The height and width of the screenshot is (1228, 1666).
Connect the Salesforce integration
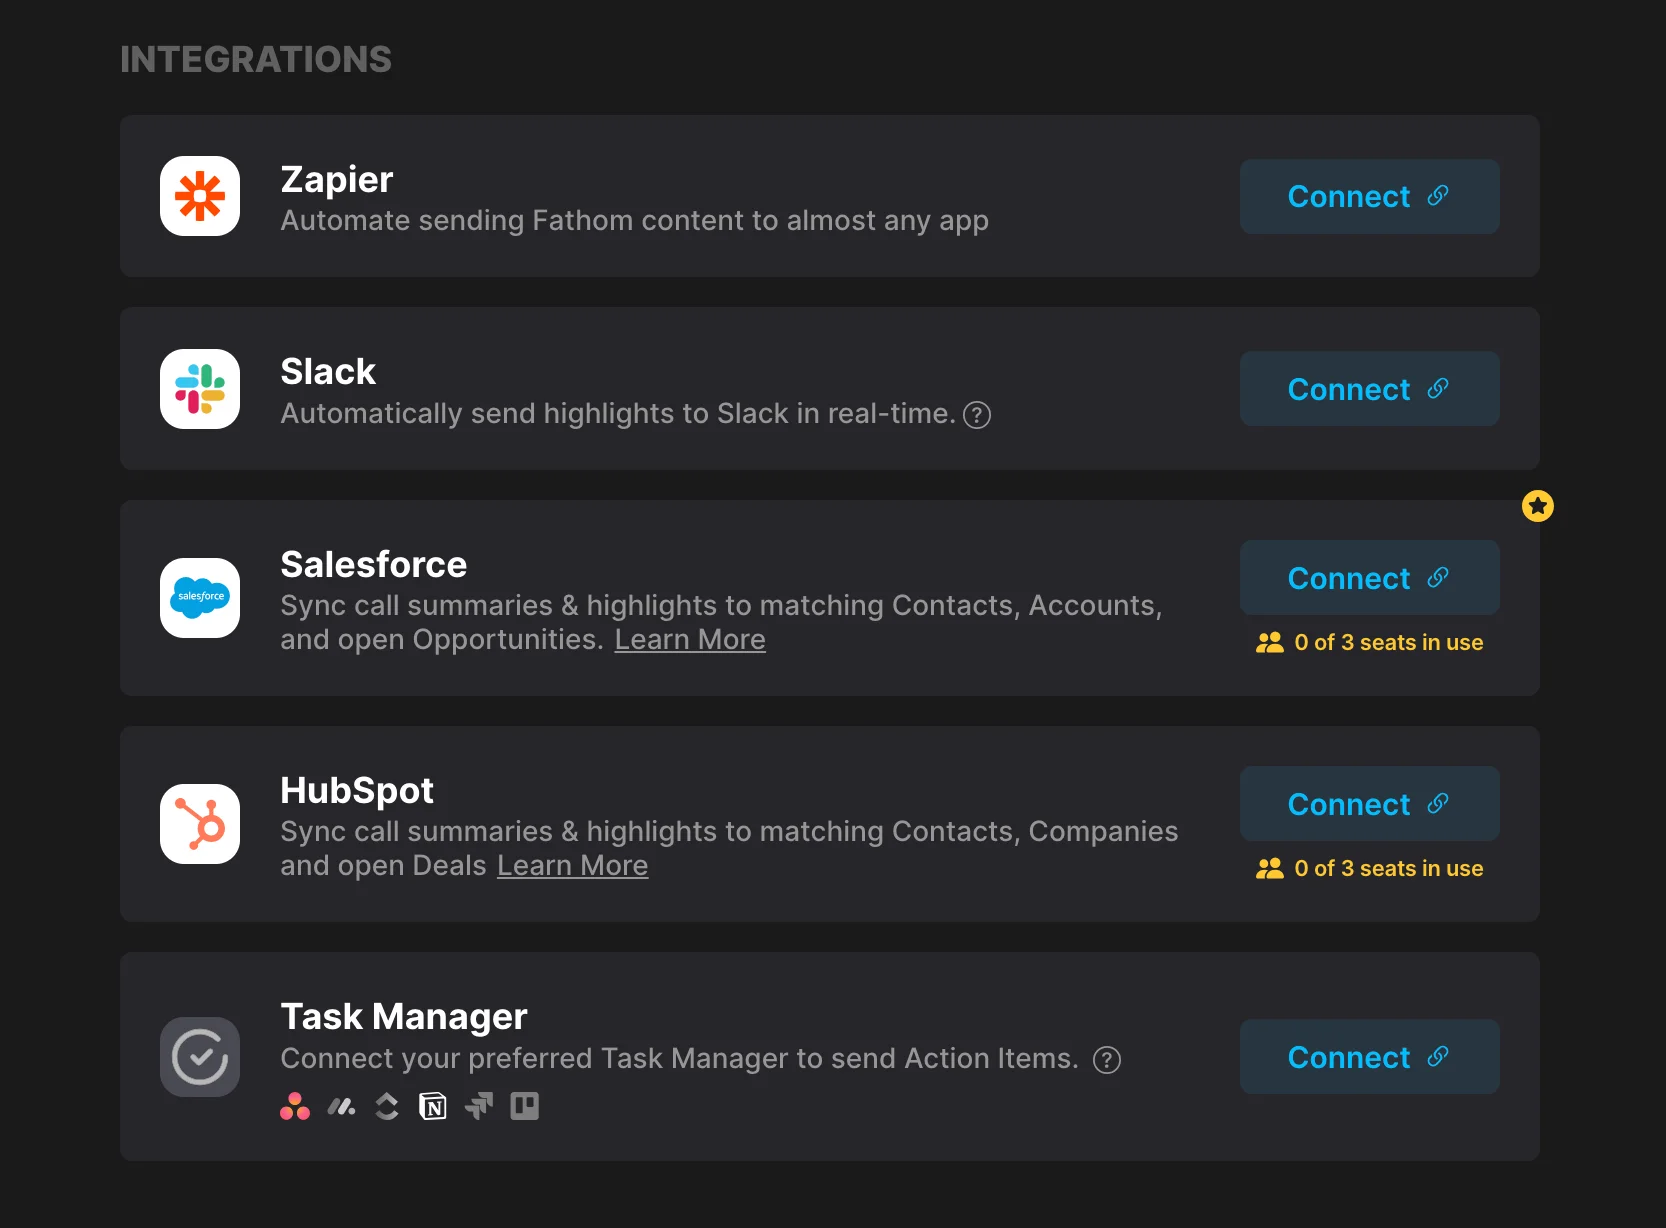[1370, 578]
